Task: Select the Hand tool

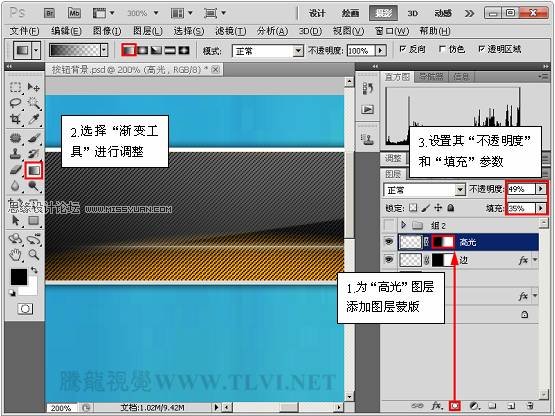Action: tap(15, 254)
